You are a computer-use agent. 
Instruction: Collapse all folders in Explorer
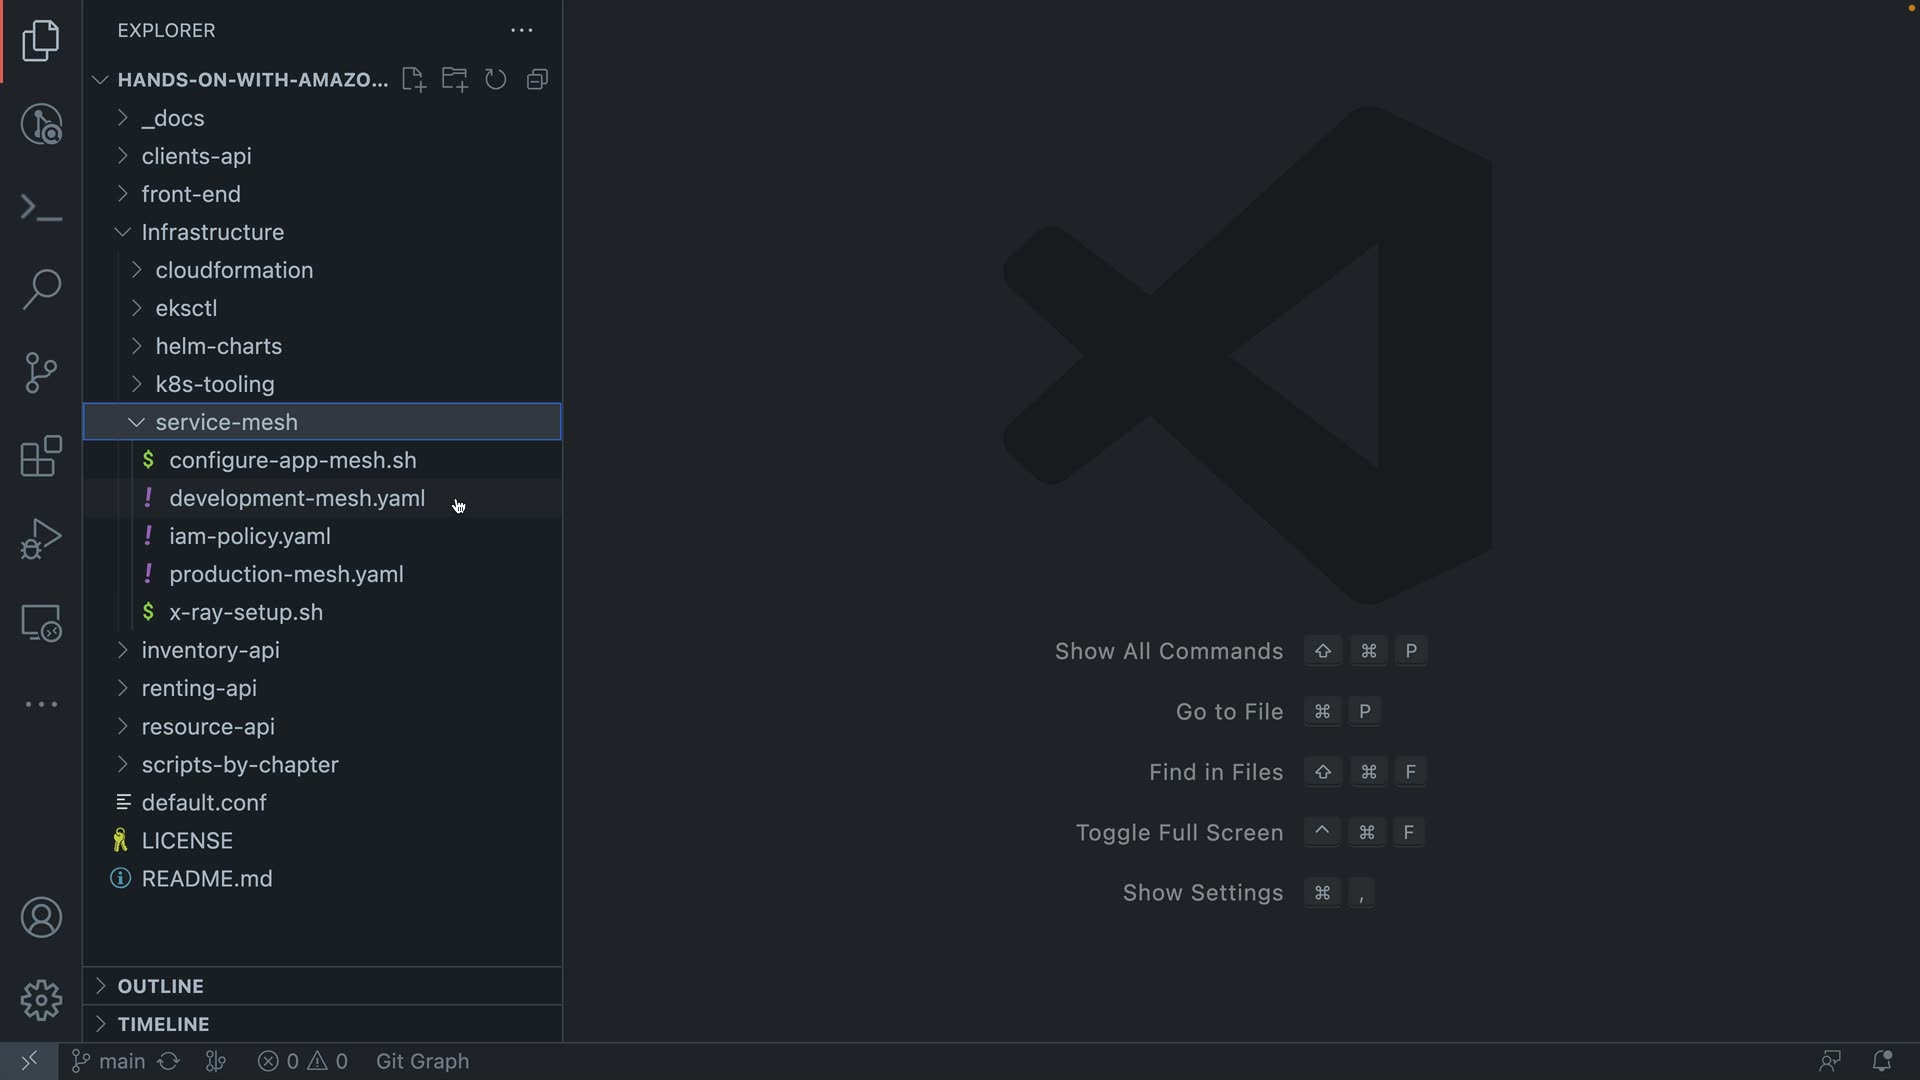coord(538,80)
